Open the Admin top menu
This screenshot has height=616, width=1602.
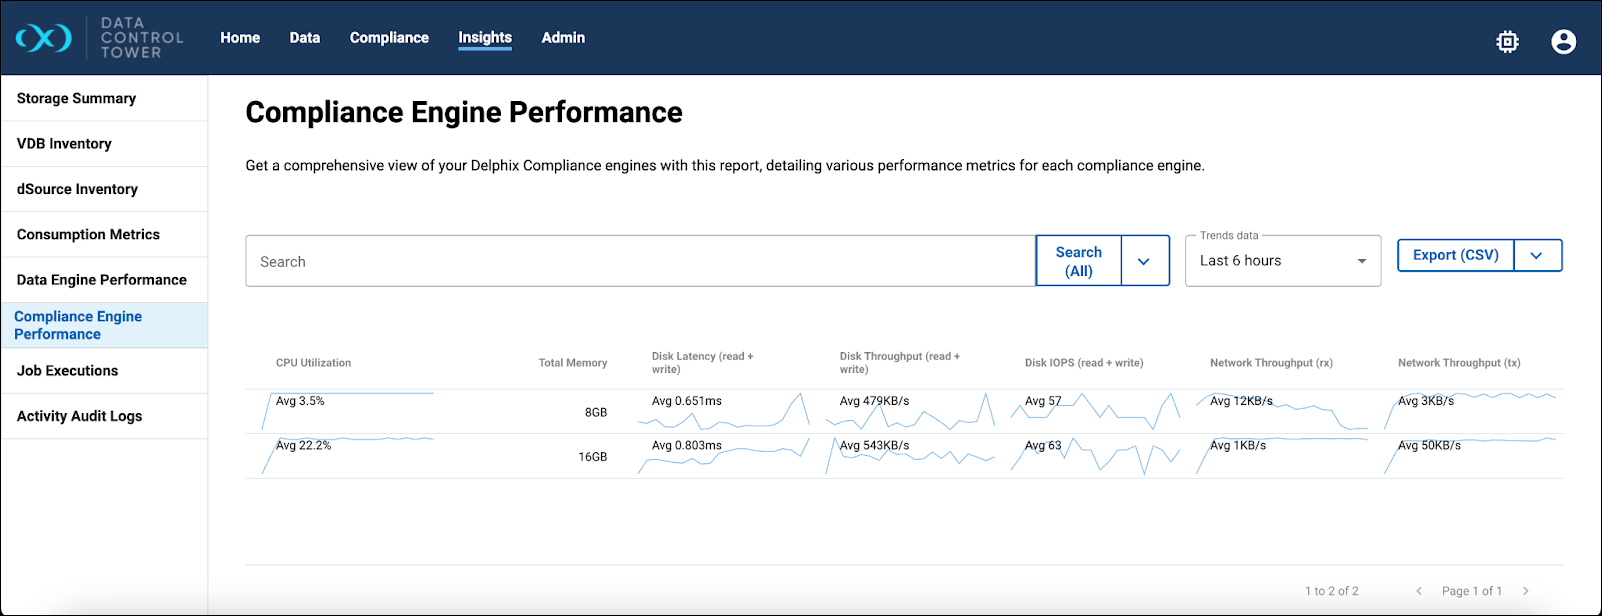point(563,38)
